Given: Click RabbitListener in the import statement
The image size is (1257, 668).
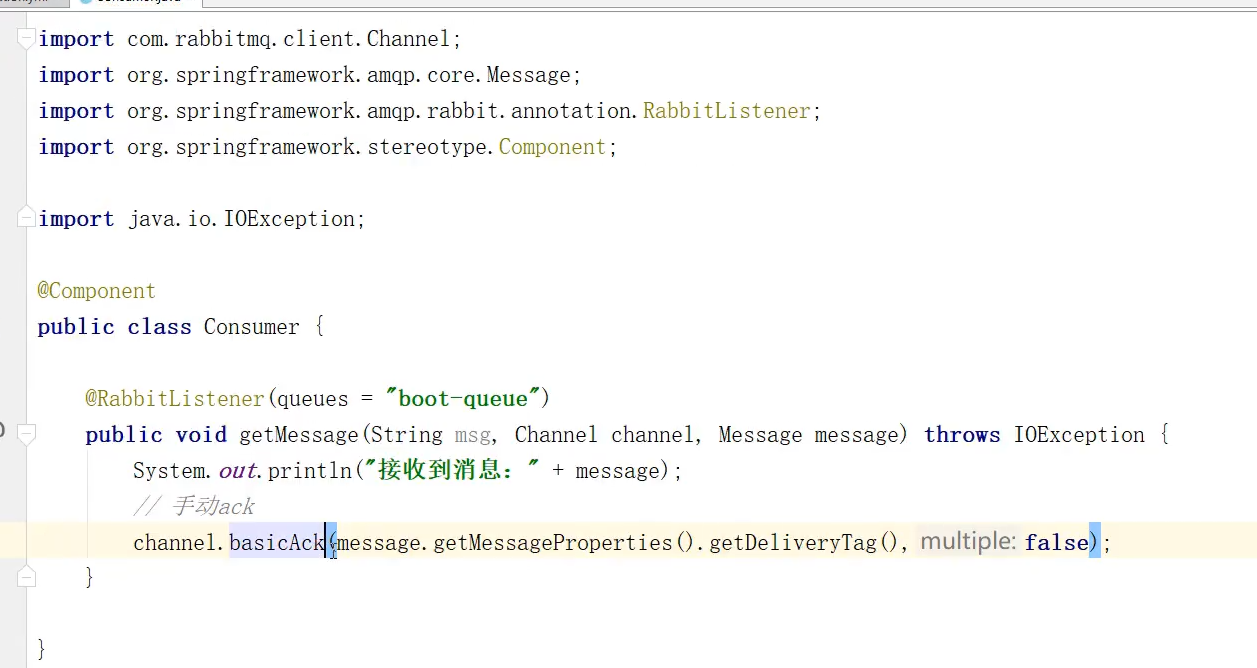Looking at the screenshot, I should [x=726, y=111].
